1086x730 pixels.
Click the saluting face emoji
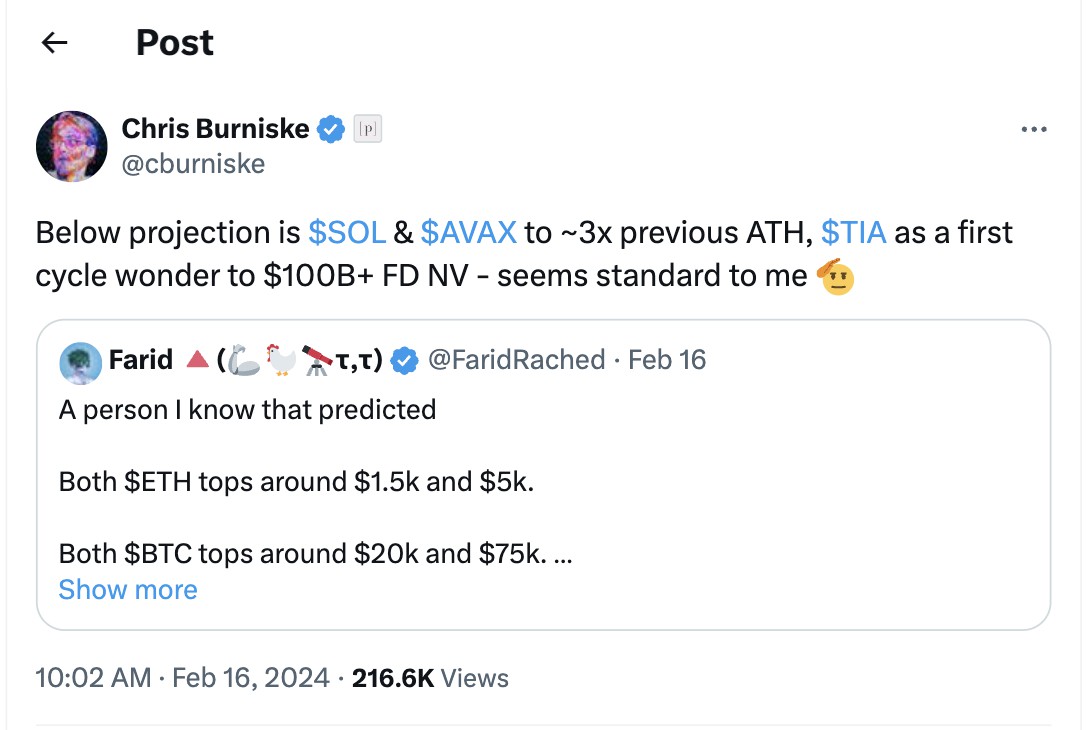coord(837,276)
